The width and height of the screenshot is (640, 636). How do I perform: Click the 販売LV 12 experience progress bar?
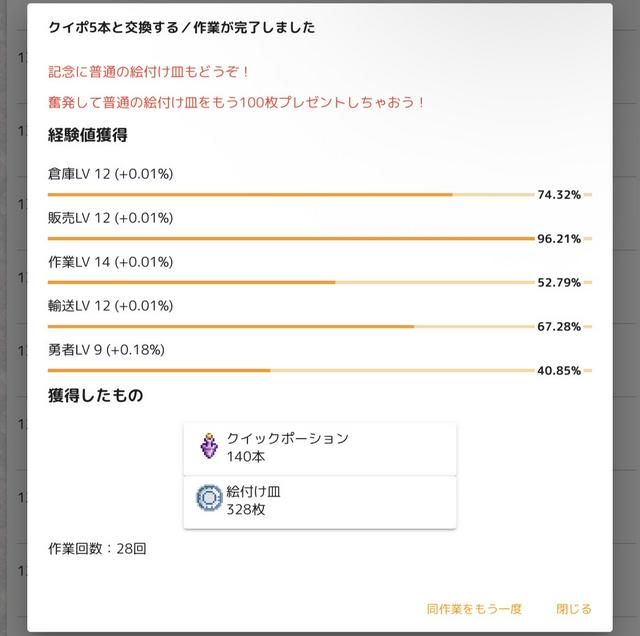290,239
